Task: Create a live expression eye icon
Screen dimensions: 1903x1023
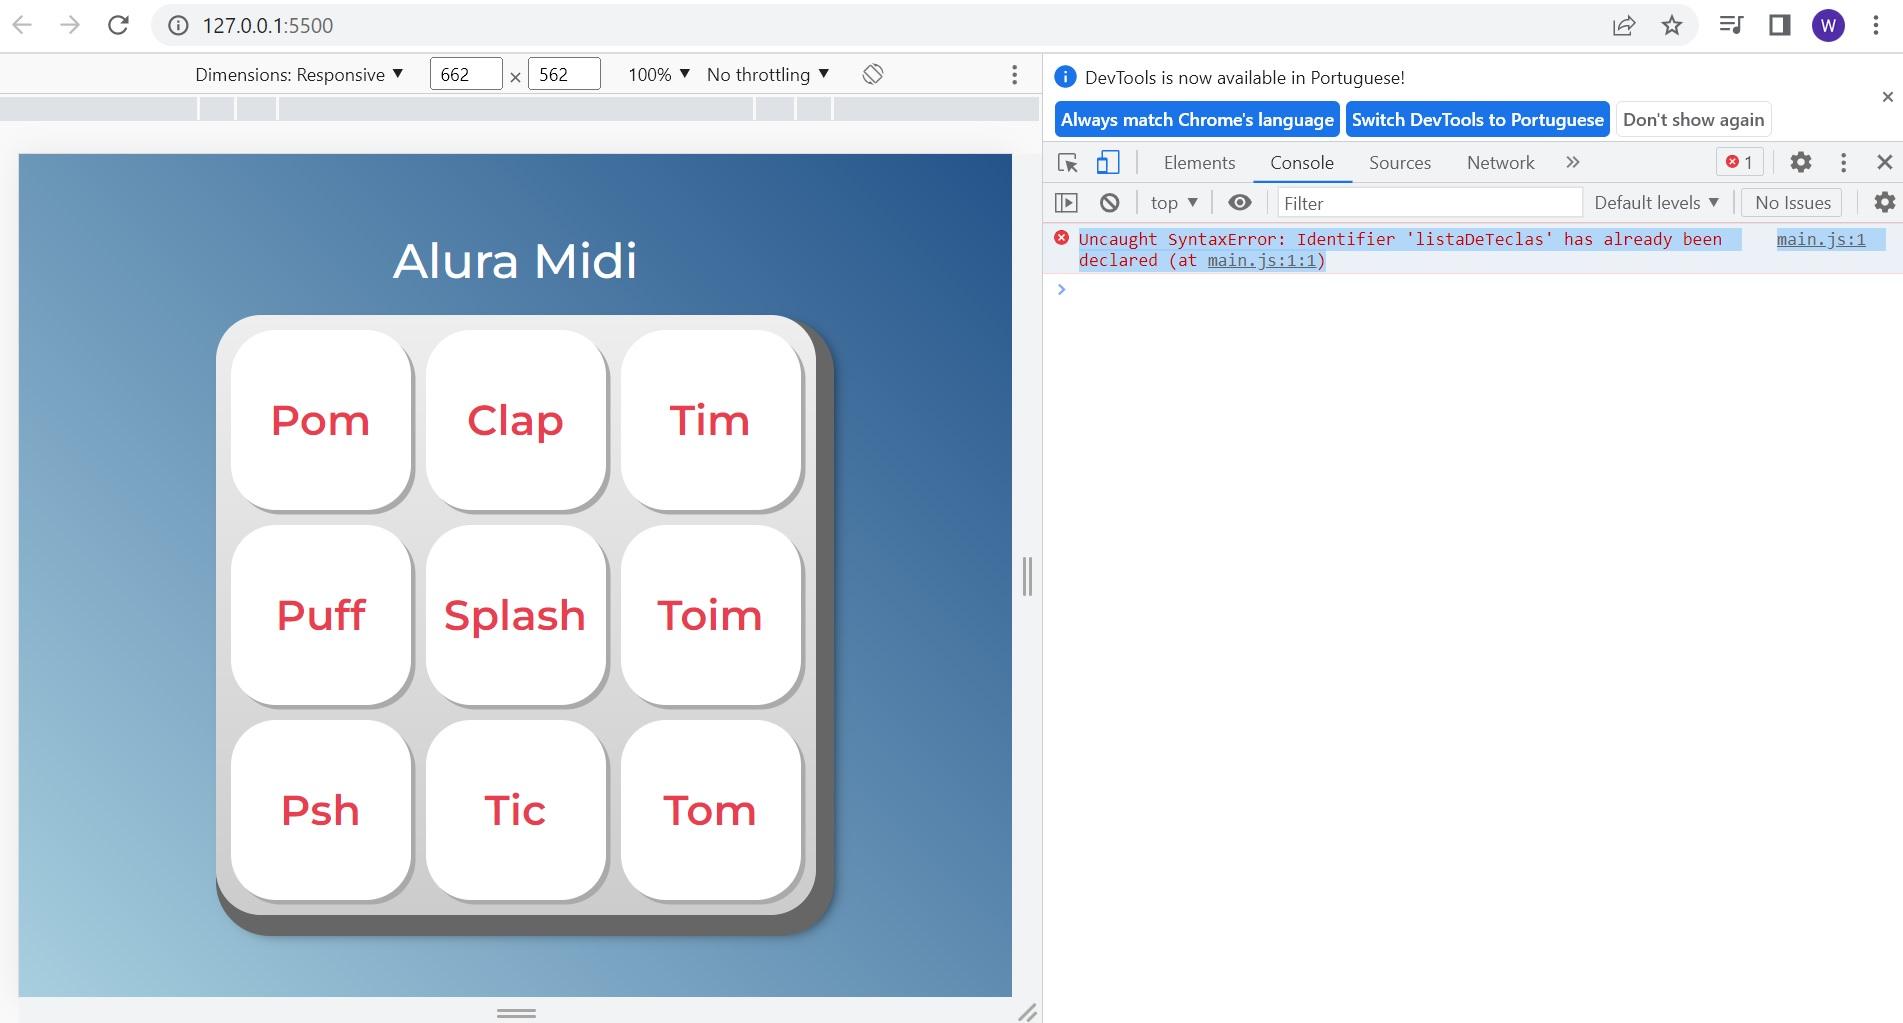Action: click(x=1239, y=203)
